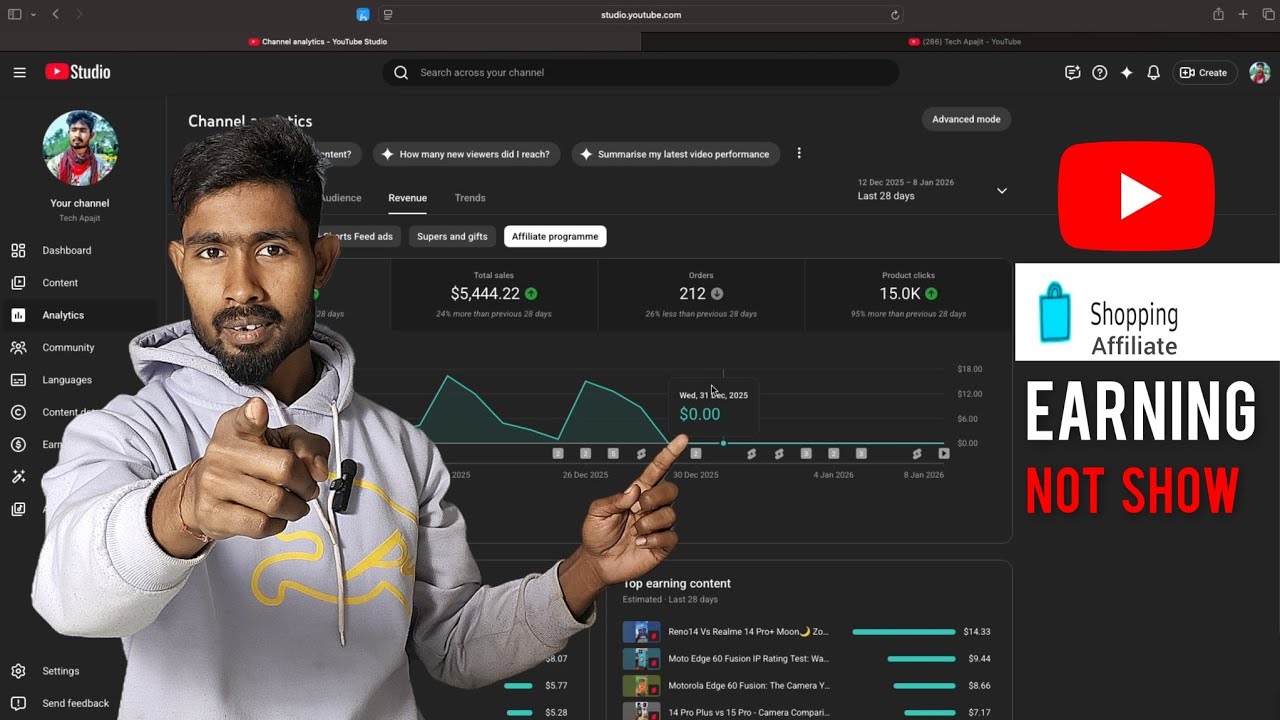Click 'Summarise my latest video performance' prompt

click(x=675, y=154)
